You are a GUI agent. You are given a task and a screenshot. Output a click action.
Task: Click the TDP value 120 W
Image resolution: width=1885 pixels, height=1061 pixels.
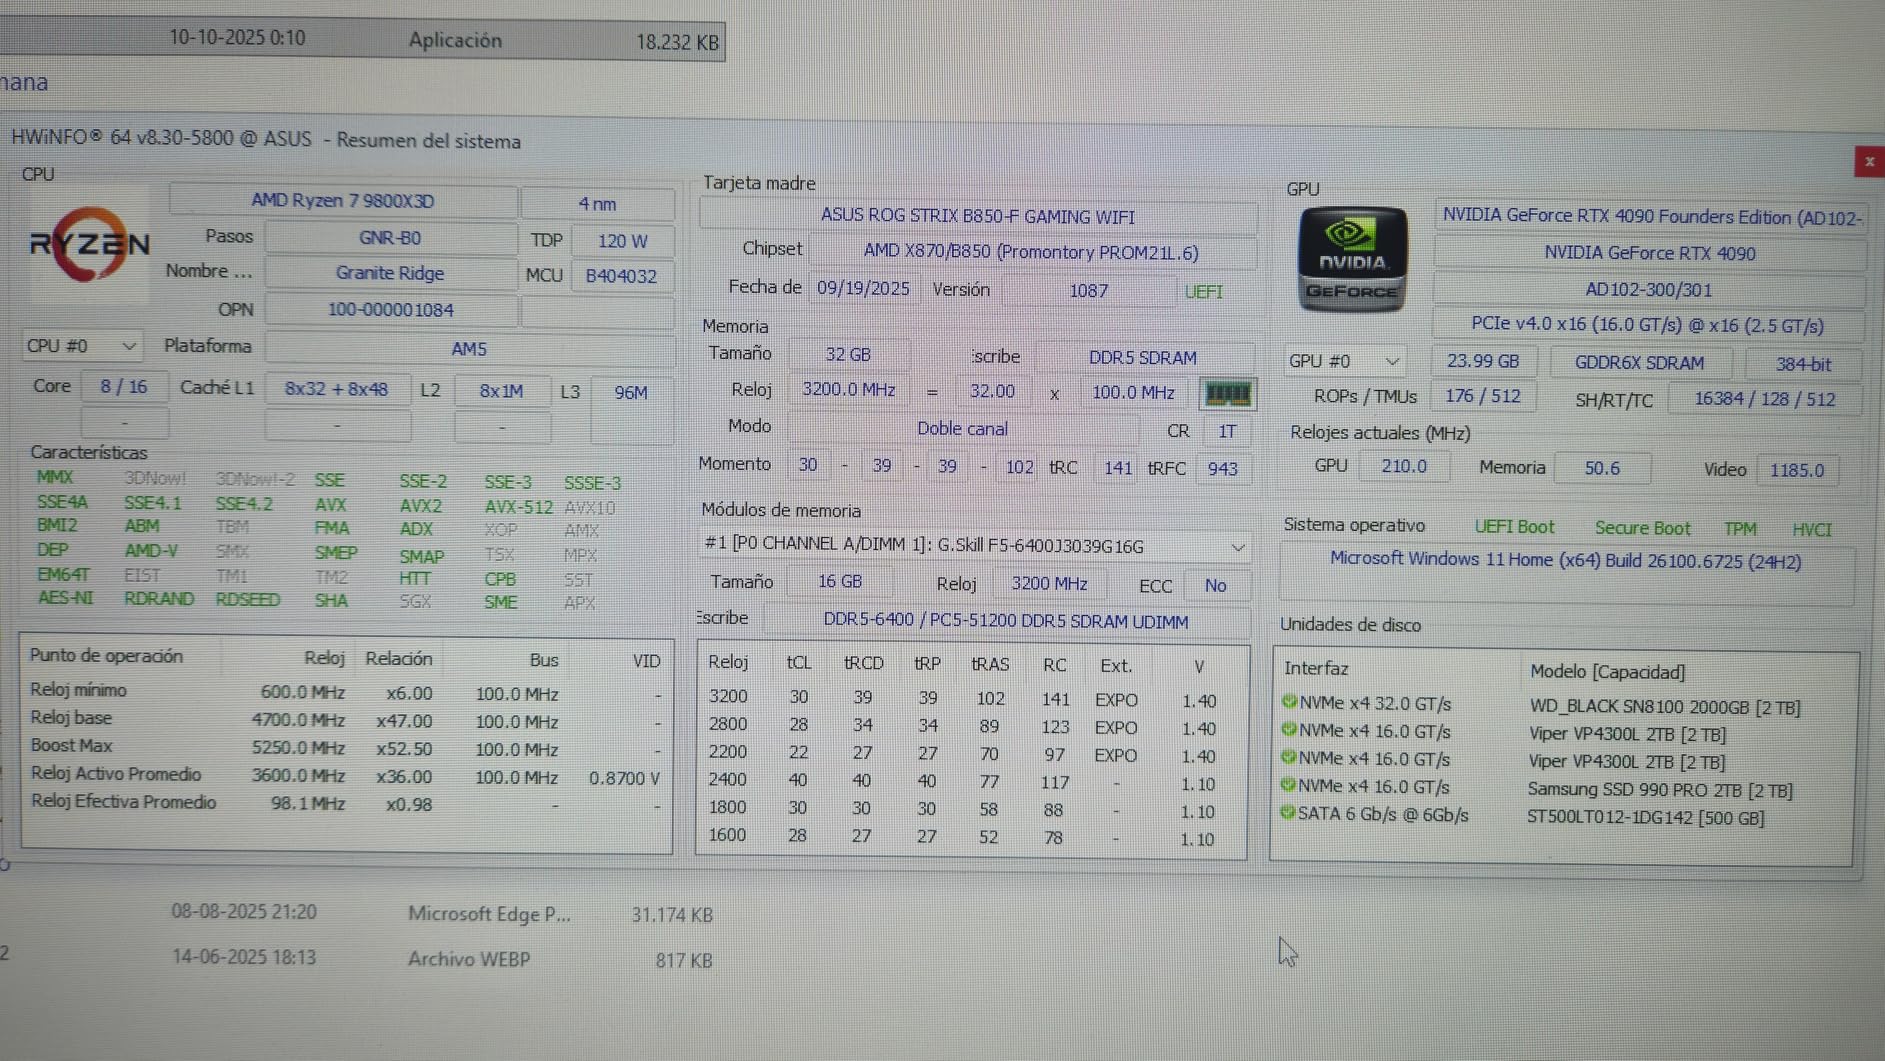tap(622, 241)
